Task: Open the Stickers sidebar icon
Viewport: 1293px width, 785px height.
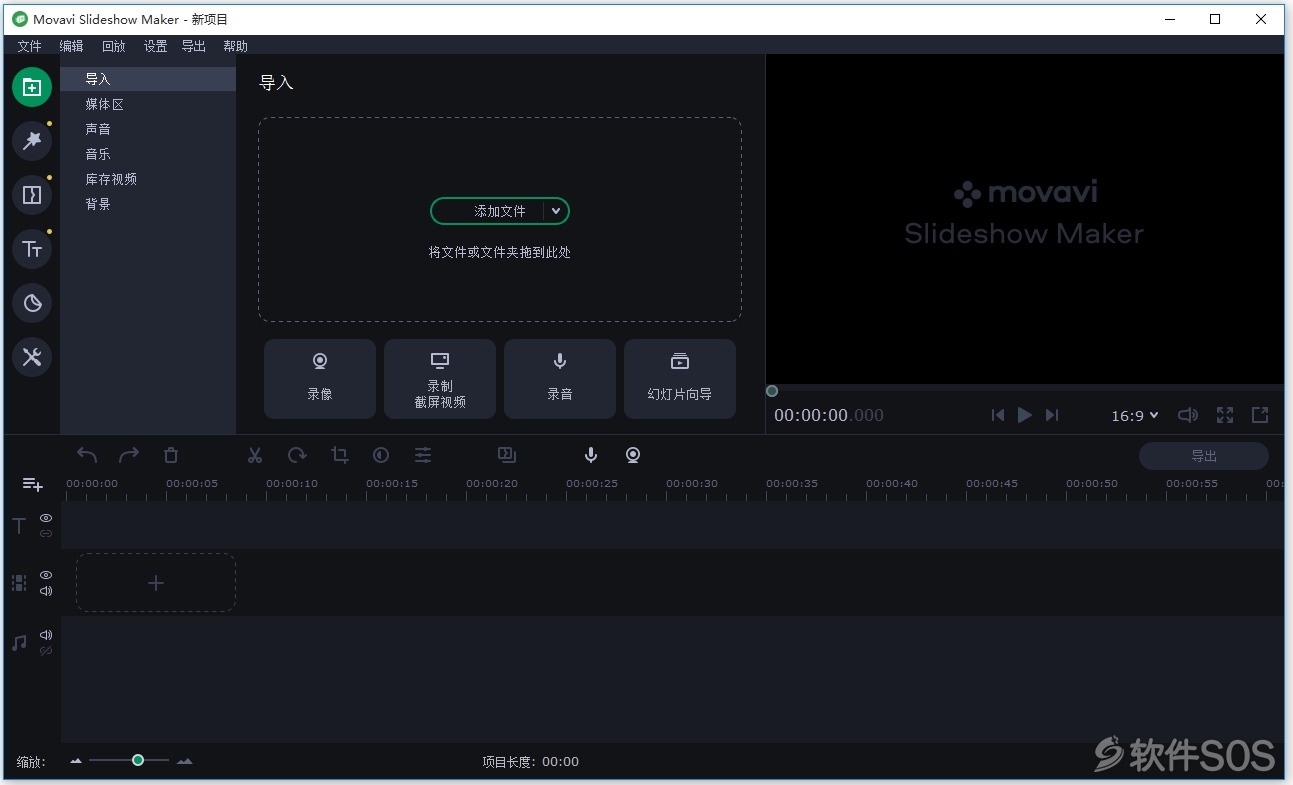Action: point(32,303)
